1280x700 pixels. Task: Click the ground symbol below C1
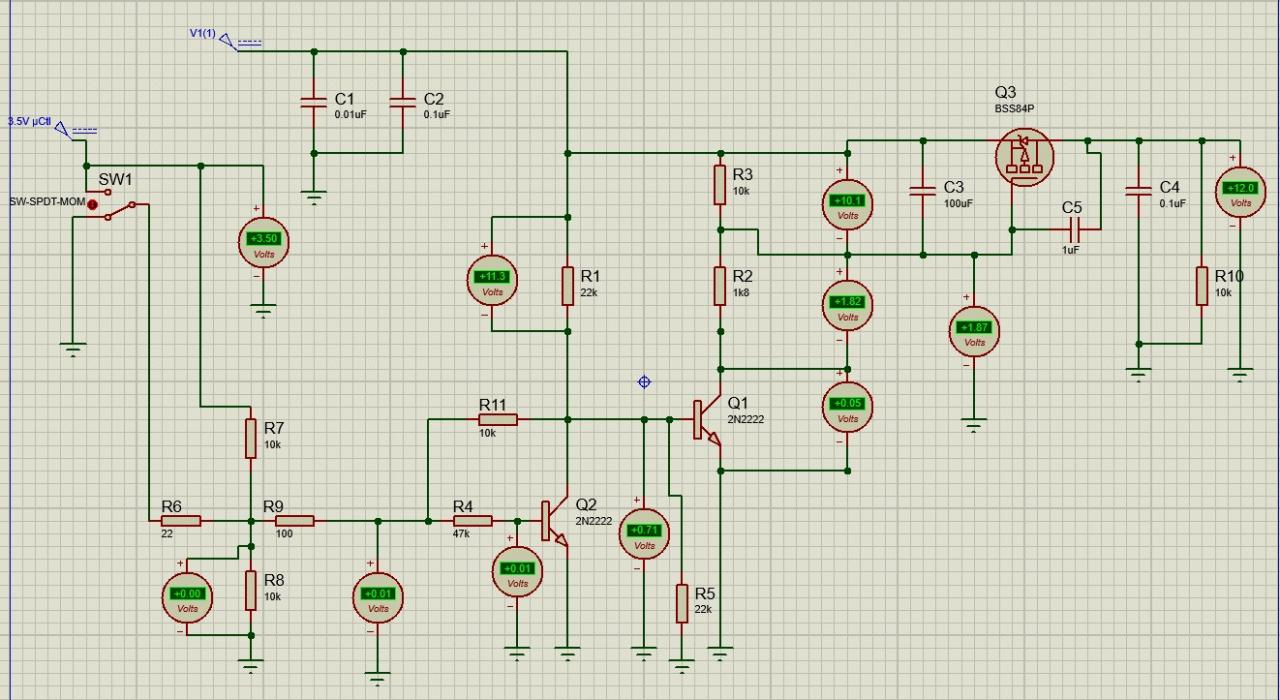point(314,197)
